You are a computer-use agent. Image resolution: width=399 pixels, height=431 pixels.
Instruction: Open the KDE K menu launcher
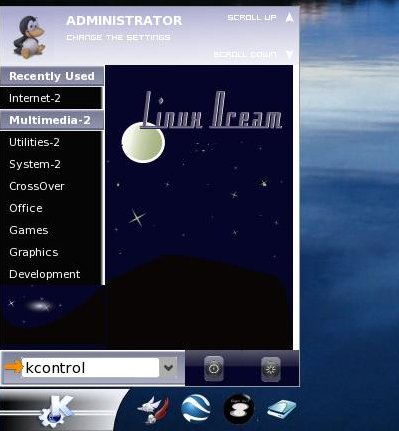56,411
